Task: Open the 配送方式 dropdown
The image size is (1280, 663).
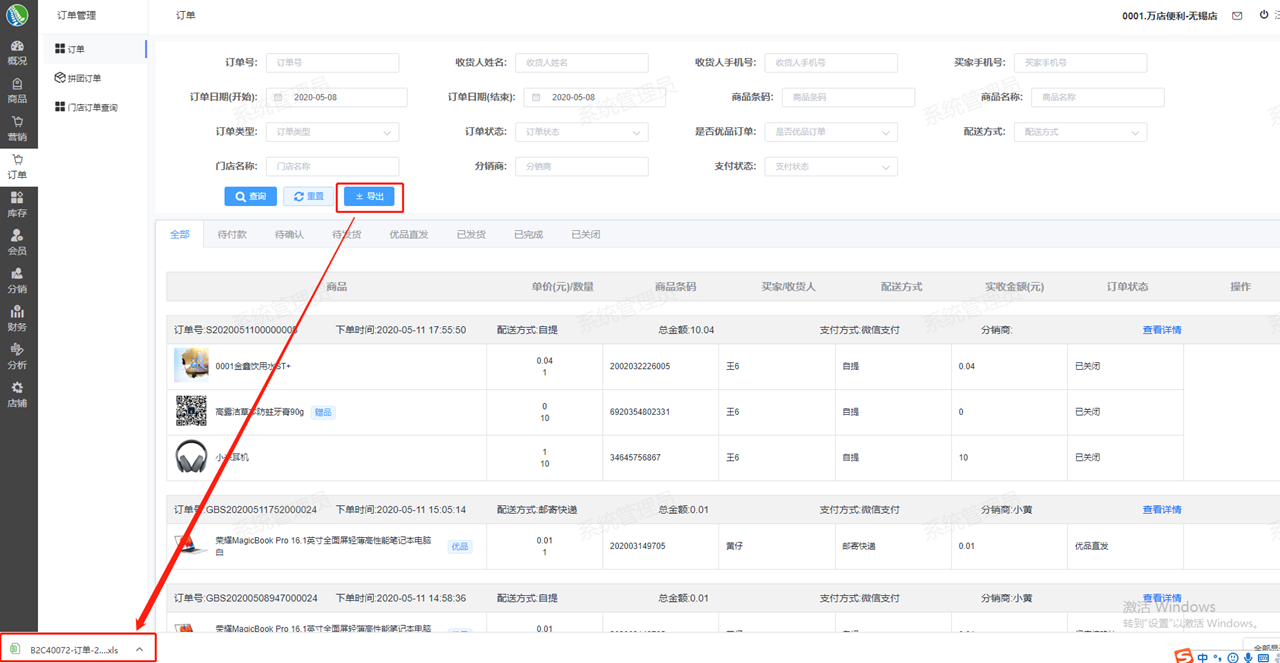Action: [1079, 132]
